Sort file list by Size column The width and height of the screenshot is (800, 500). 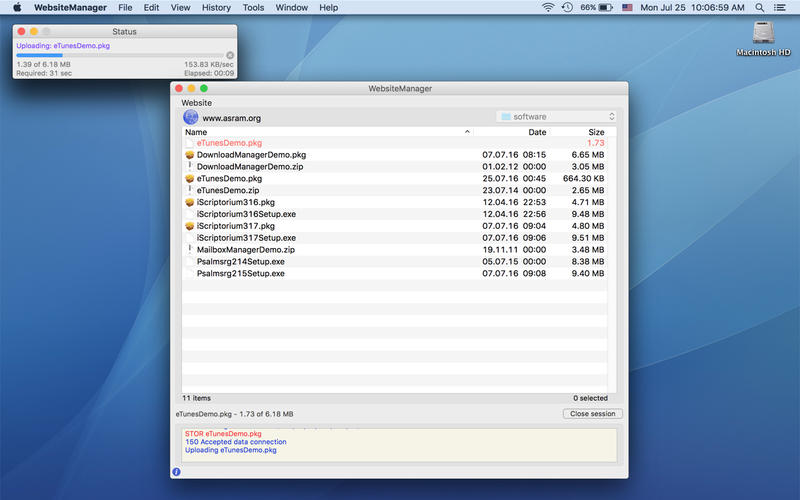click(x=596, y=132)
